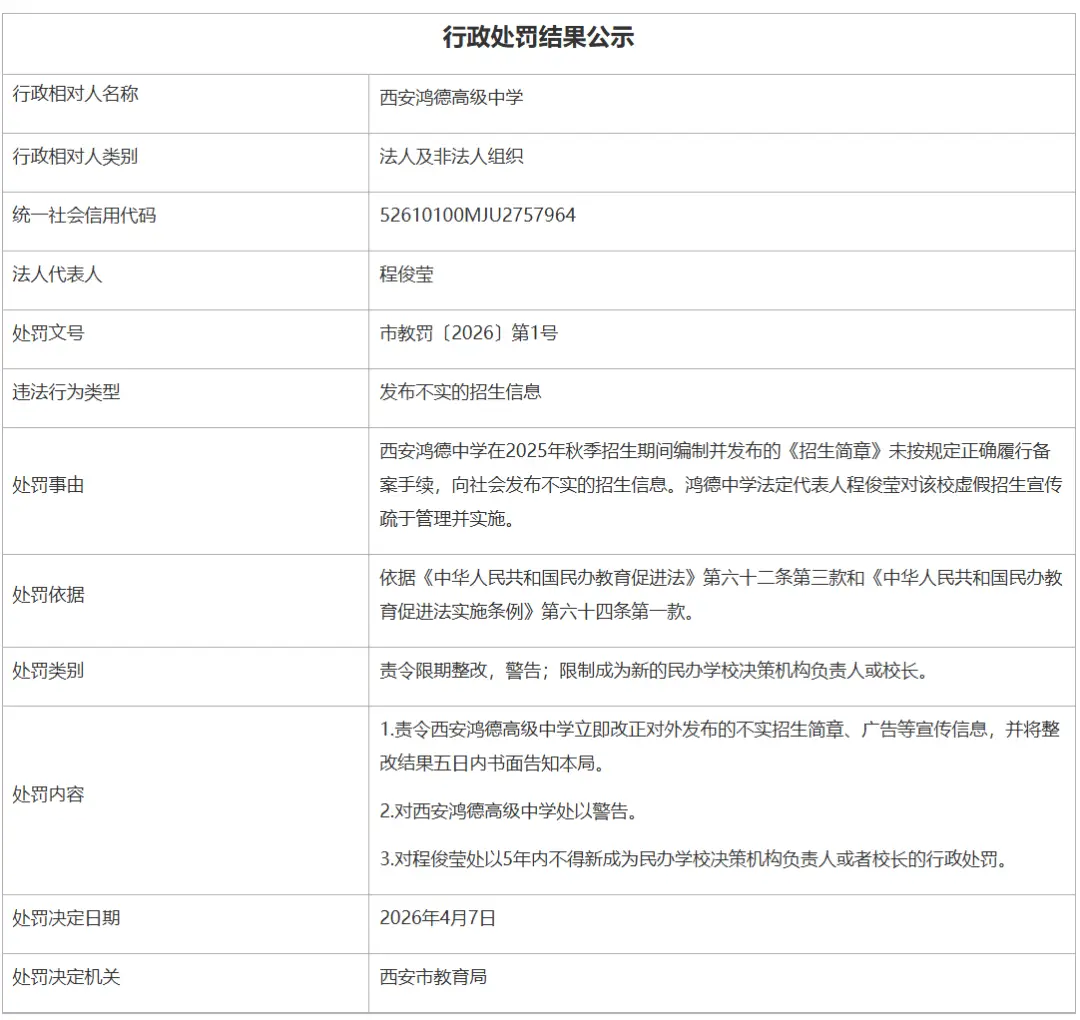The width and height of the screenshot is (1080, 1020).
Task: Select the 违法行为类型 row label
Action: tap(66, 392)
